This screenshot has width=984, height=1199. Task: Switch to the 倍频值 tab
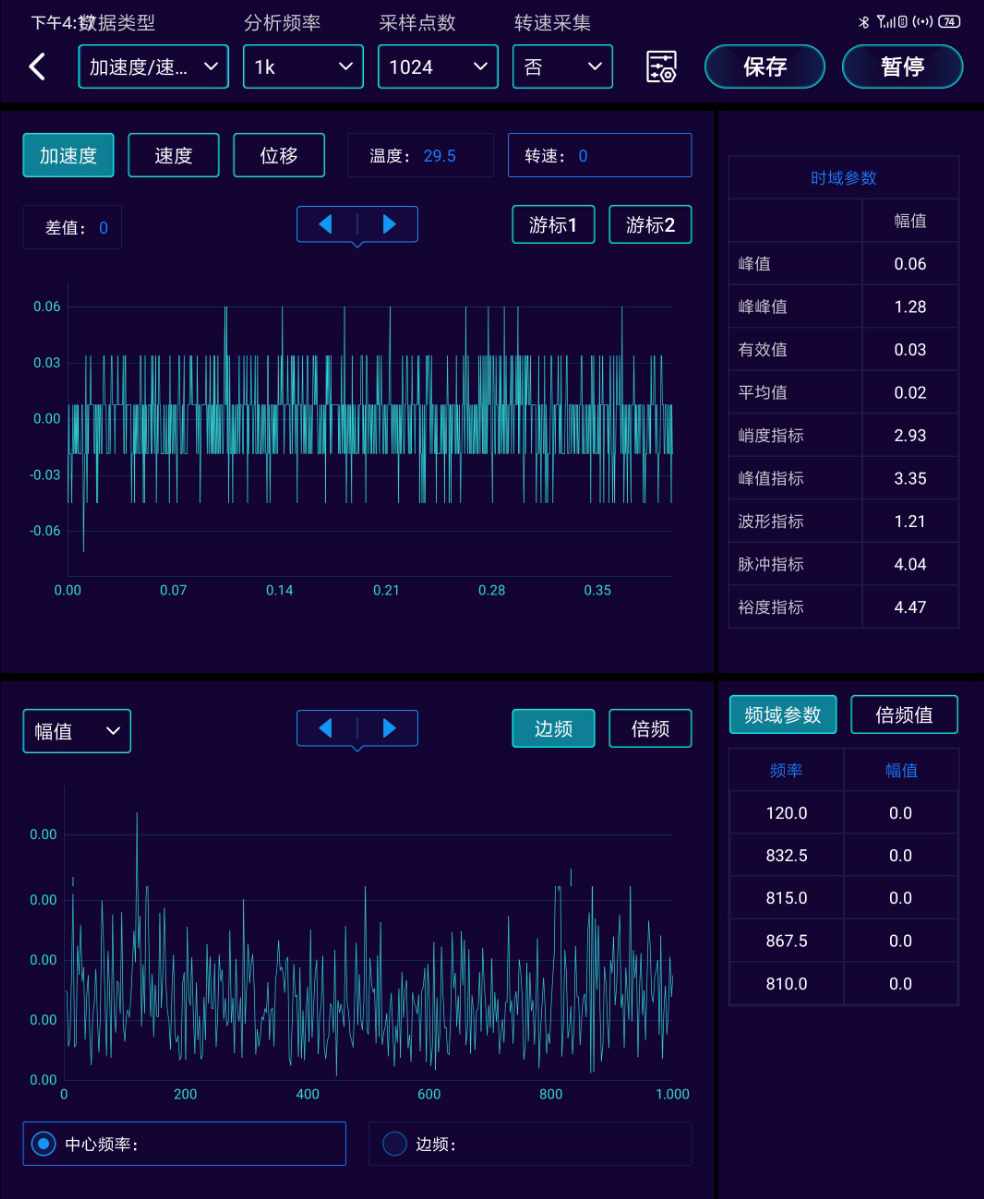coord(904,714)
